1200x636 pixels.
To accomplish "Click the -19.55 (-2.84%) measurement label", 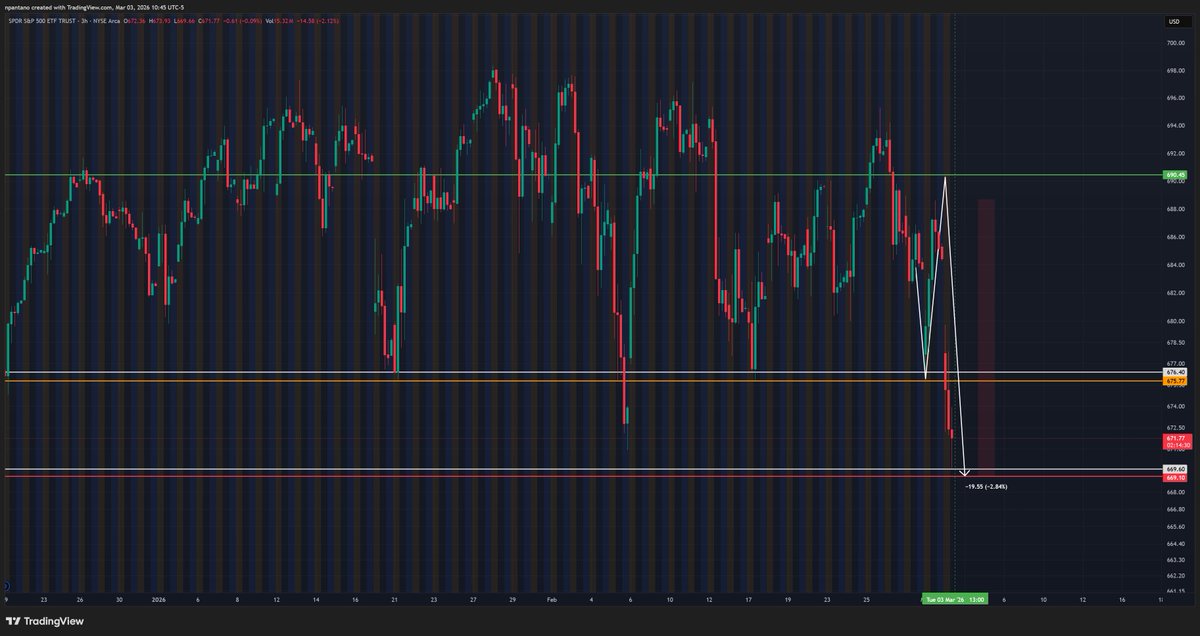I will 986,486.
